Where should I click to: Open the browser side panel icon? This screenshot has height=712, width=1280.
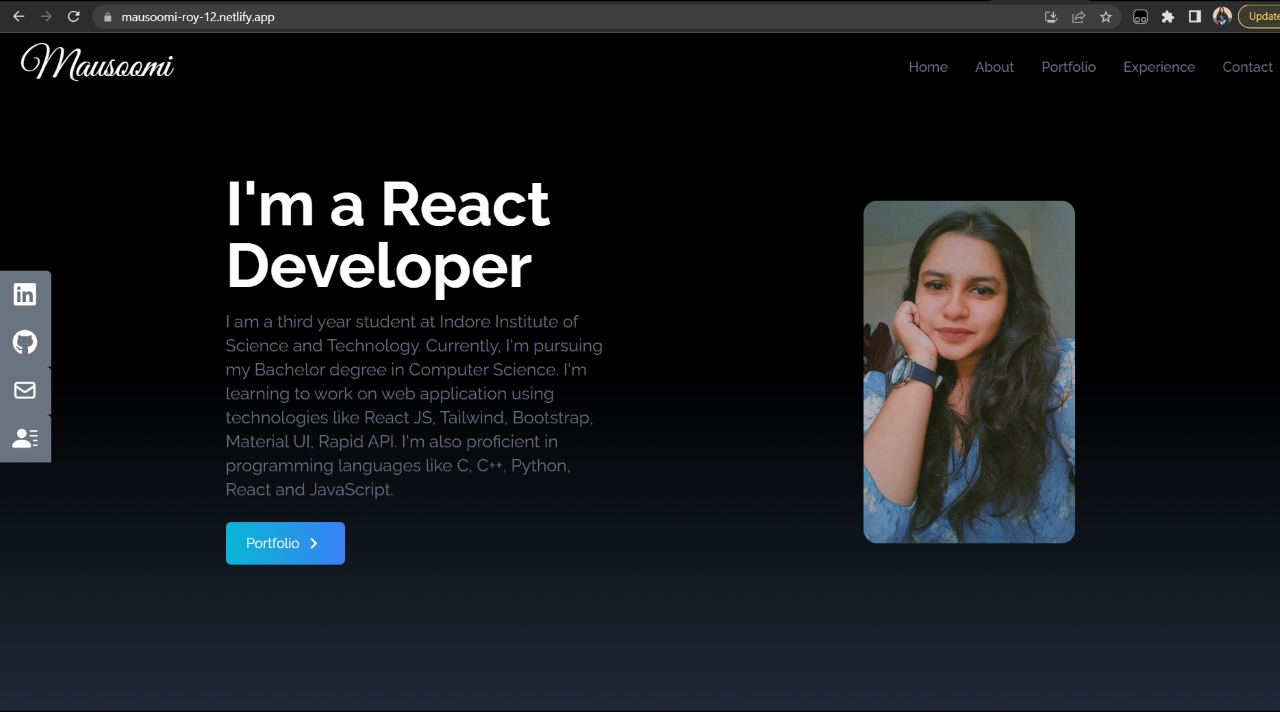point(1194,16)
